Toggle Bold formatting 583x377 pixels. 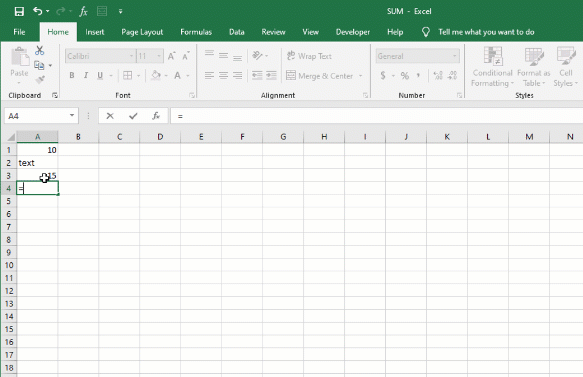(x=72, y=75)
